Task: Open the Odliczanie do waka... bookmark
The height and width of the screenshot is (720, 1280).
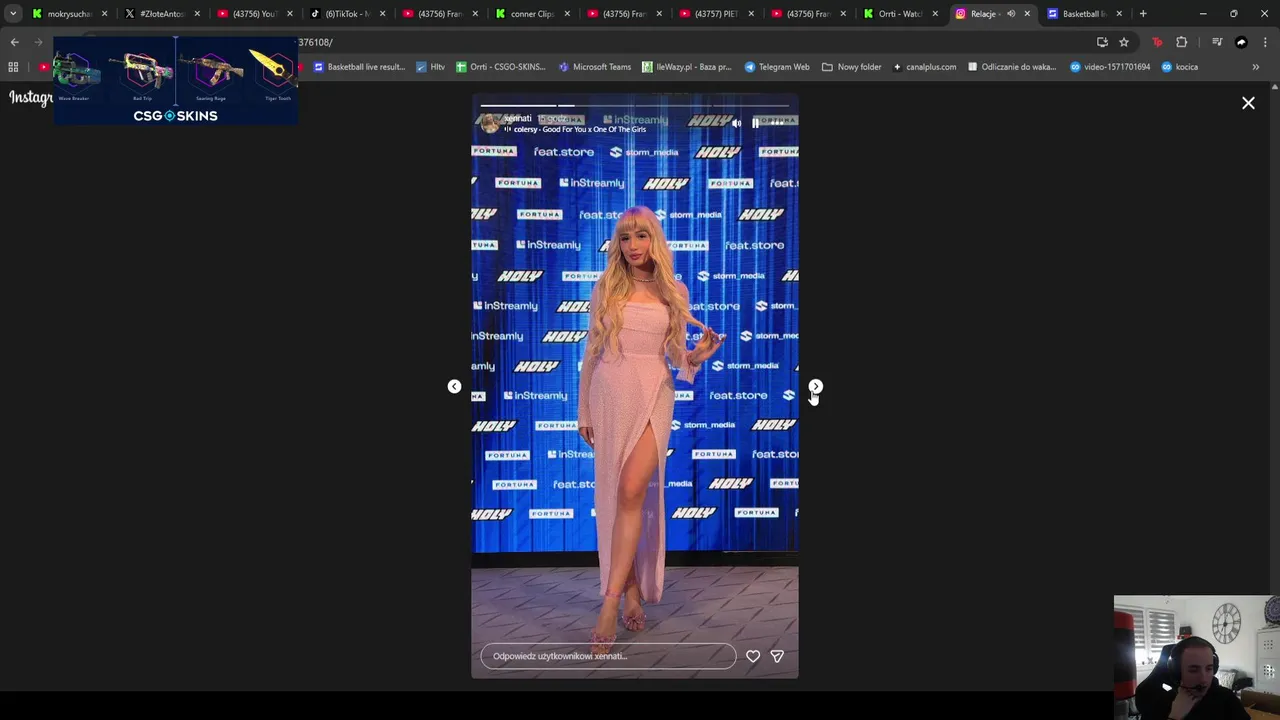Action: [x=1011, y=67]
